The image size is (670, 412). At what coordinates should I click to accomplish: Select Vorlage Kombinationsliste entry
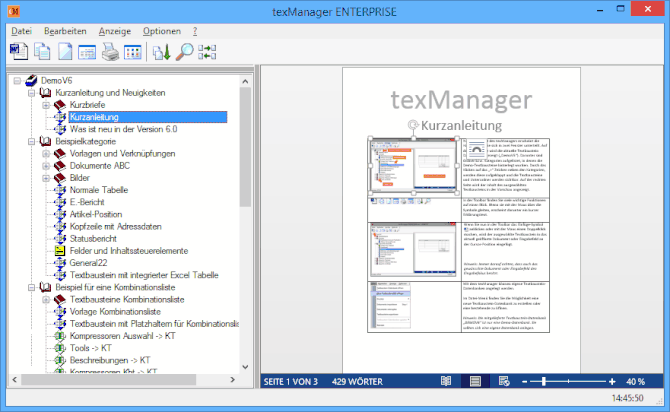coord(115,312)
